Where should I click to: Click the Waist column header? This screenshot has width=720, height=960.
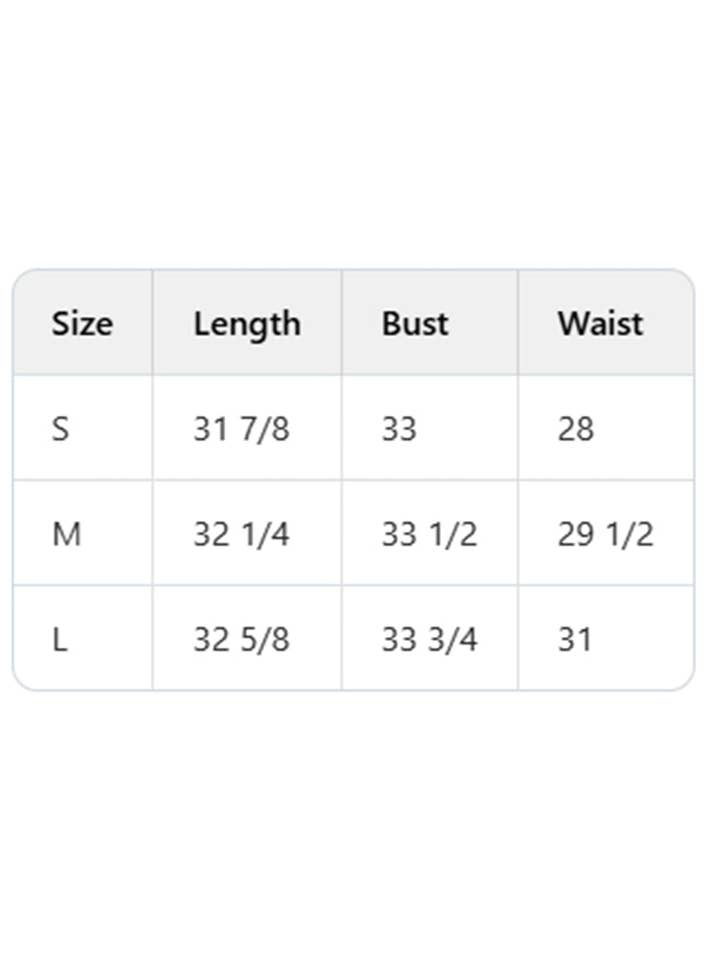coord(600,324)
